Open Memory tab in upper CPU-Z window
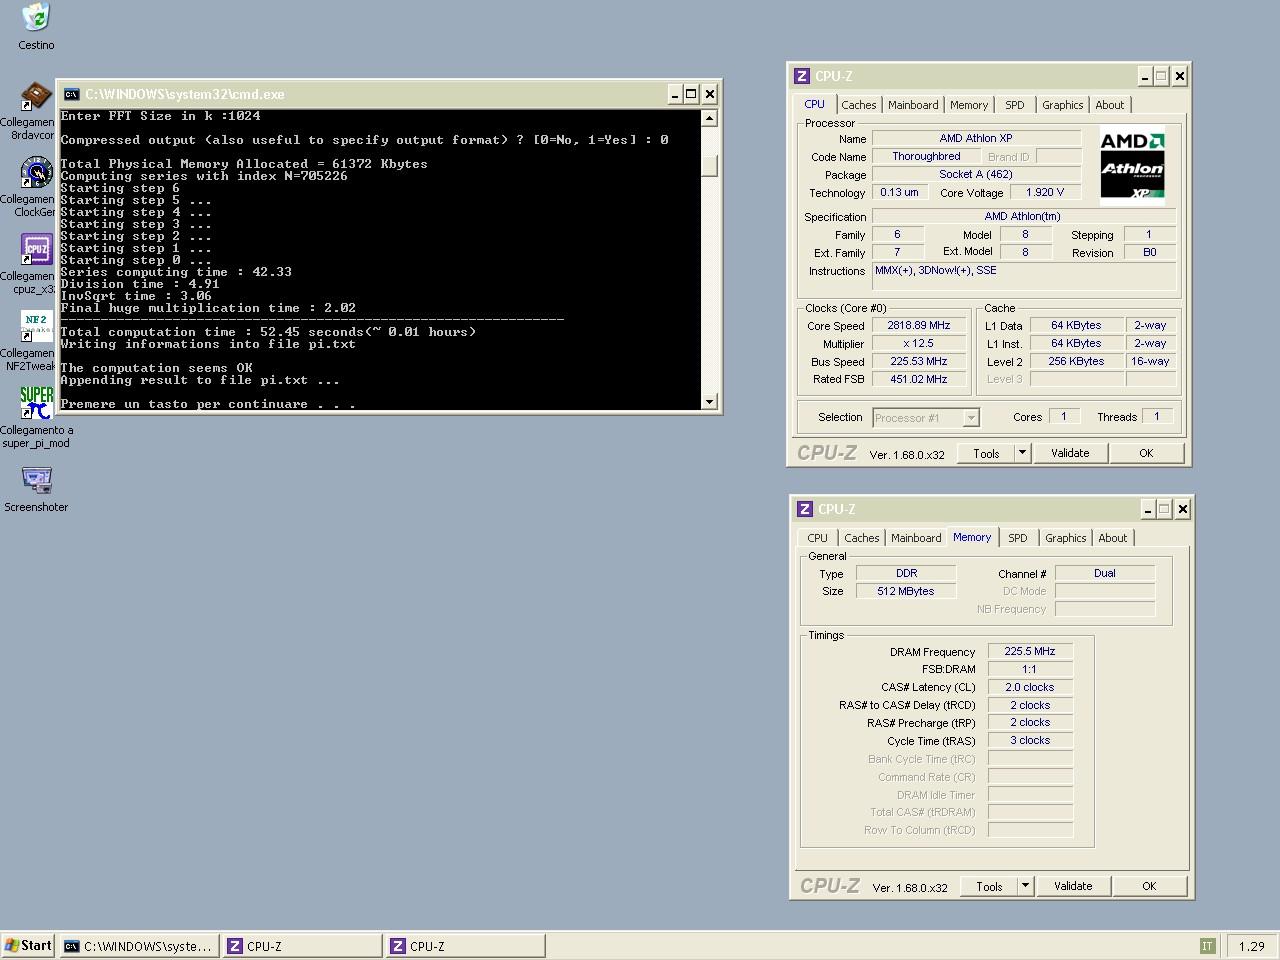 pos(969,105)
